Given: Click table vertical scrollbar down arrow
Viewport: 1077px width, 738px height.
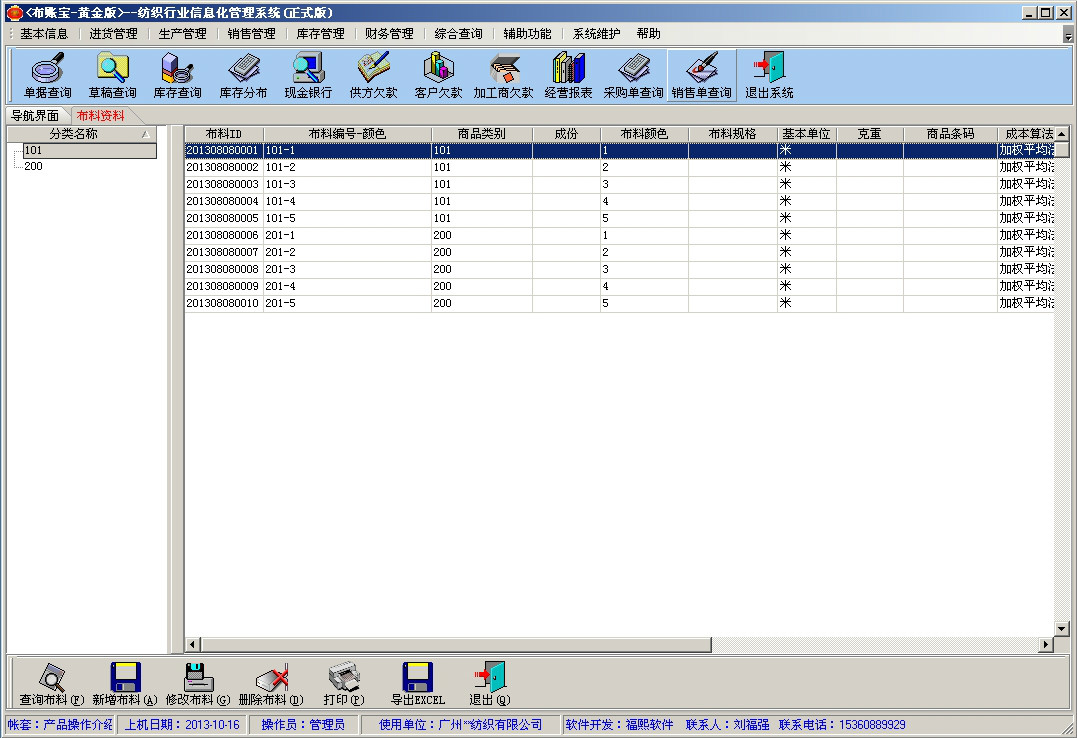Looking at the screenshot, I should click(1062, 629).
